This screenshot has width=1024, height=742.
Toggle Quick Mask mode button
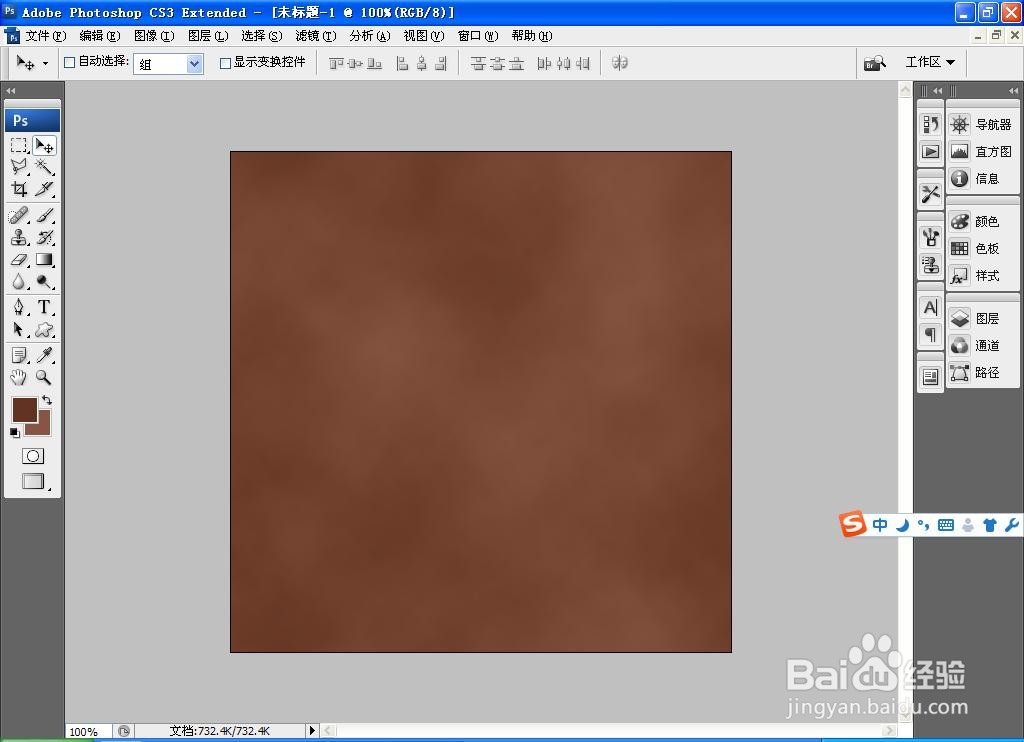(33, 456)
